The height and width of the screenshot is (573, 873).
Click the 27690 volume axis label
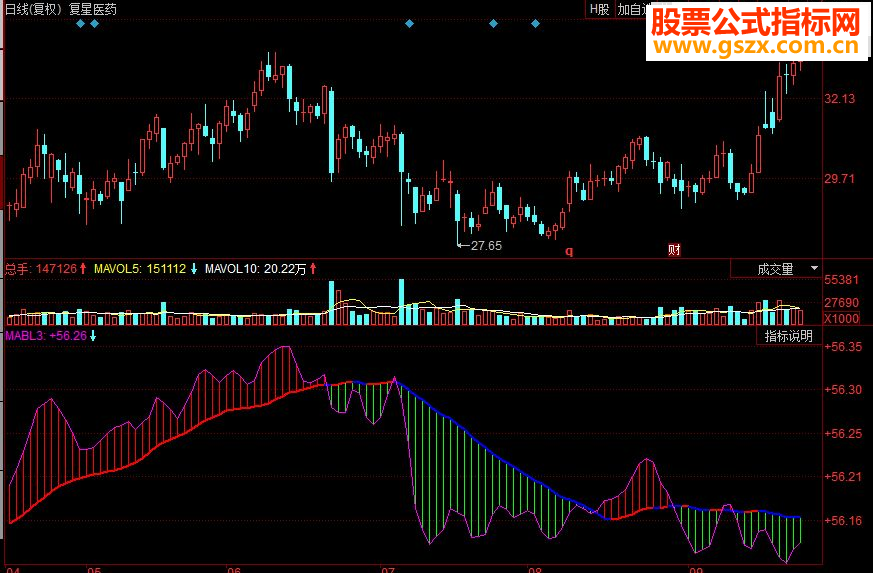[x=841, y=302]
